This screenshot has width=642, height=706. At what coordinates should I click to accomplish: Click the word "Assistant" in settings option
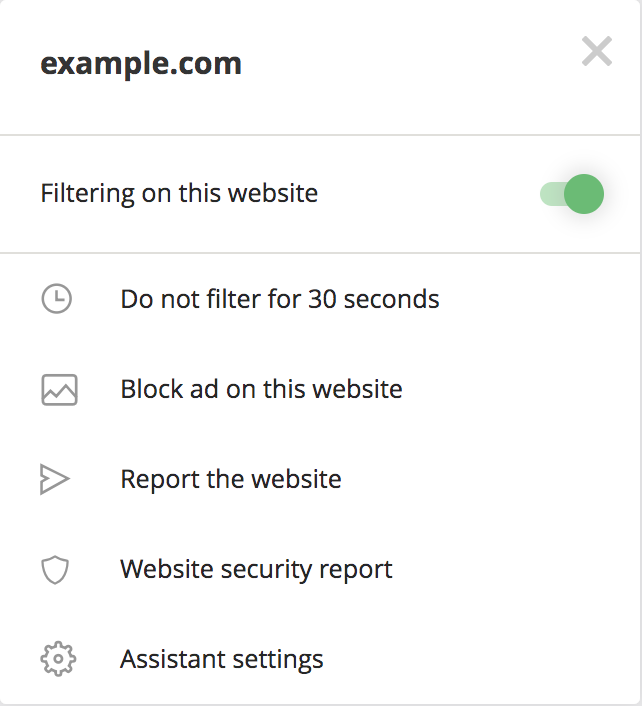pos(172,660)
